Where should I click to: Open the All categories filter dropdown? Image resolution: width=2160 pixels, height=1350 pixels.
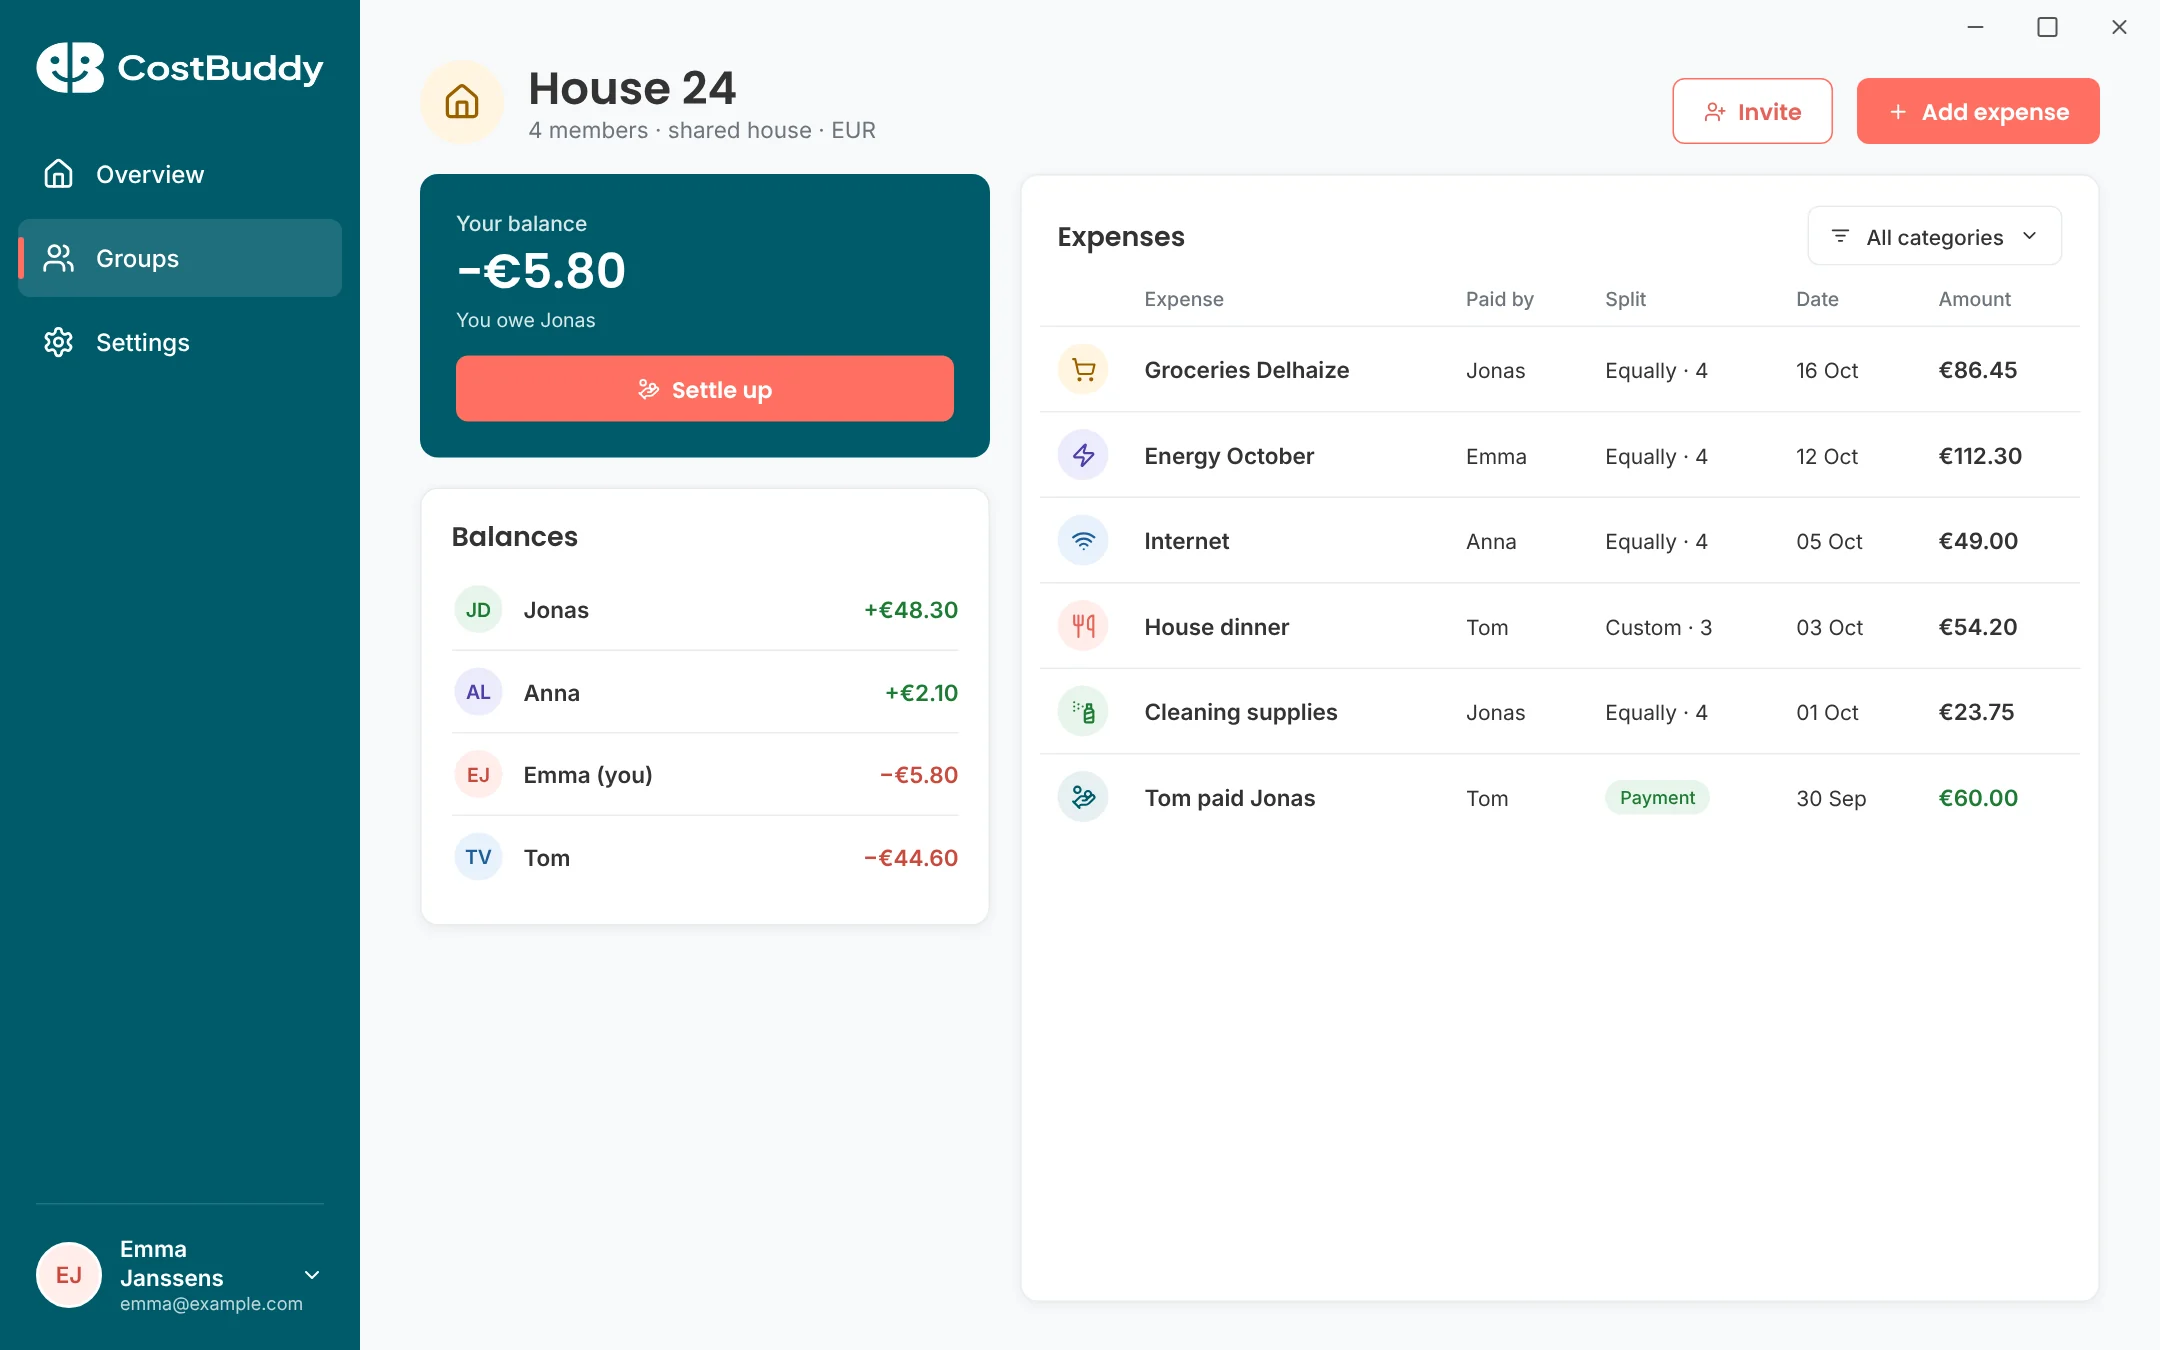tap(1934, 236)
